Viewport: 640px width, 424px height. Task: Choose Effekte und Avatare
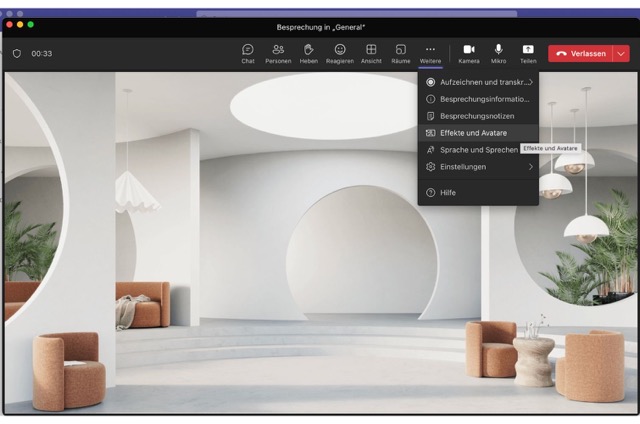tap(478, 133)
